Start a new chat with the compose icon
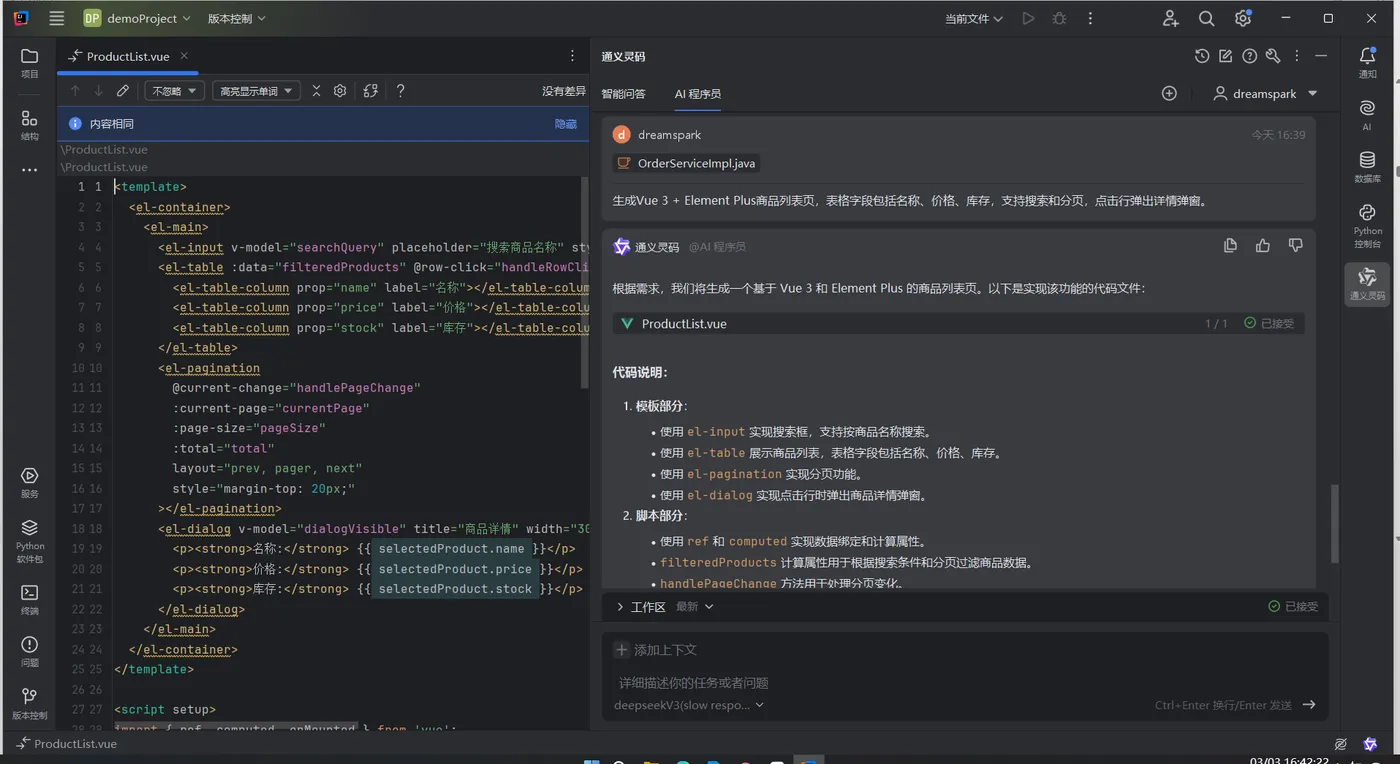Image resolution: width=1400 pixels, height=764 pixels. pos(1226,56)
